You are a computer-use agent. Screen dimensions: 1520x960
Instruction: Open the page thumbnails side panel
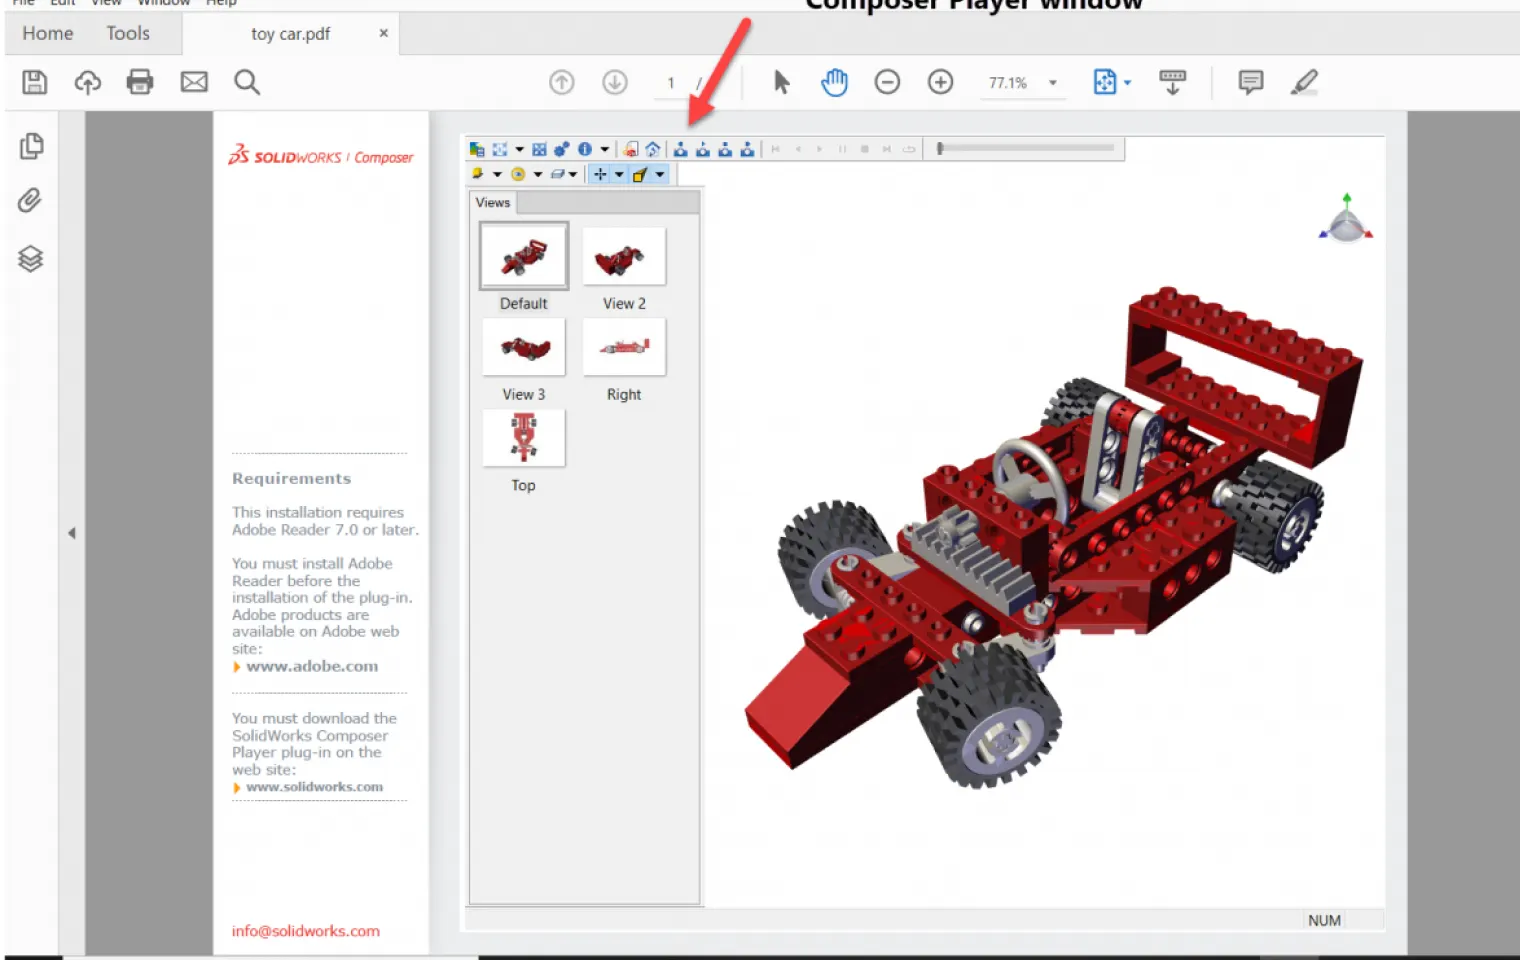[31, 146]
